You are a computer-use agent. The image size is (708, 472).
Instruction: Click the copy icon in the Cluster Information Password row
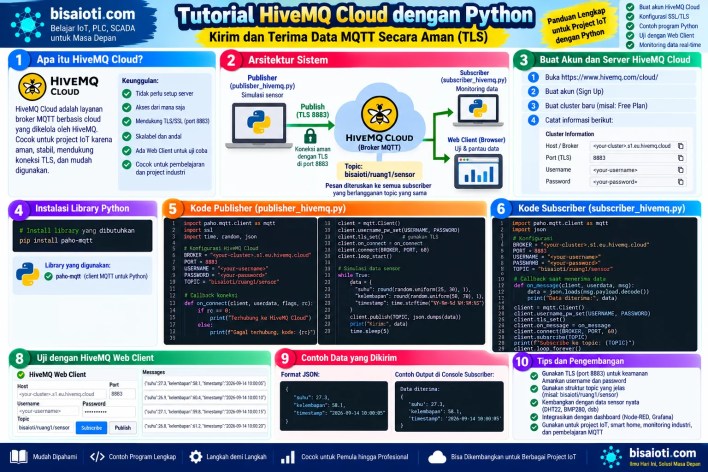(x=680, y=182)
